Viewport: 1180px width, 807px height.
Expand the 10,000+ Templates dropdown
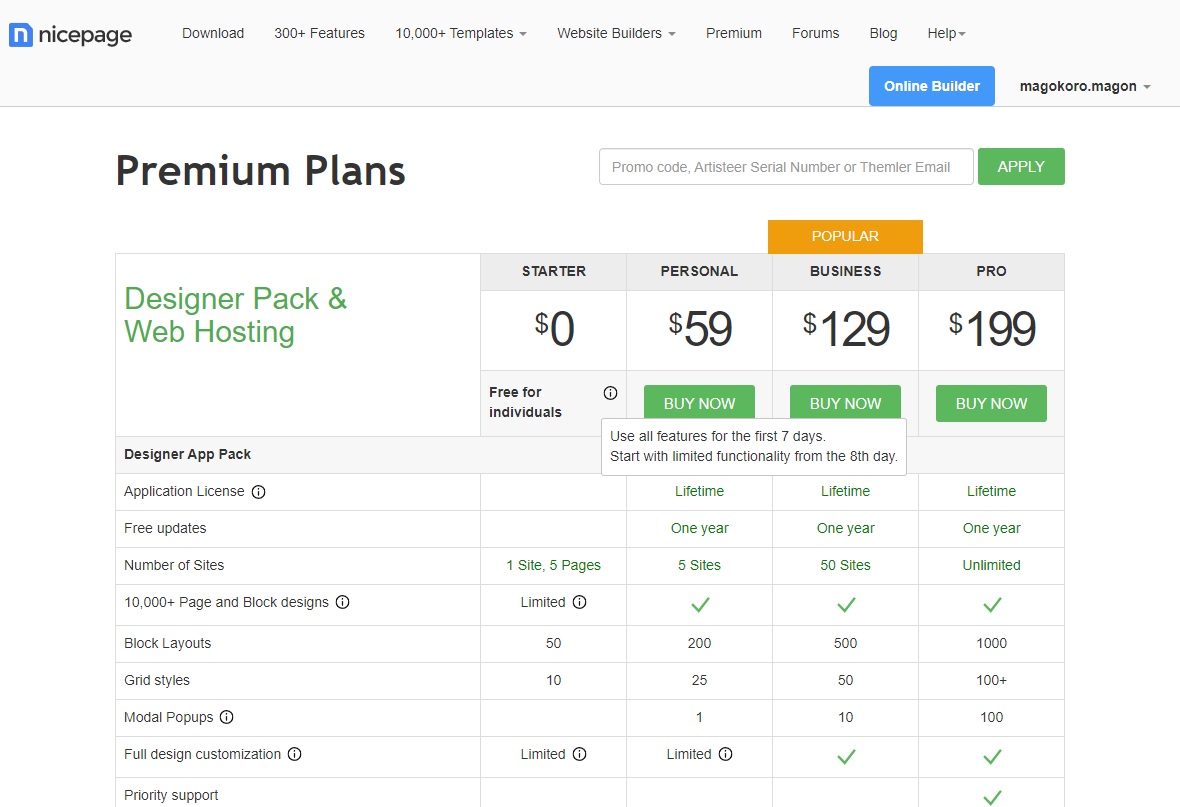point(460,33)
